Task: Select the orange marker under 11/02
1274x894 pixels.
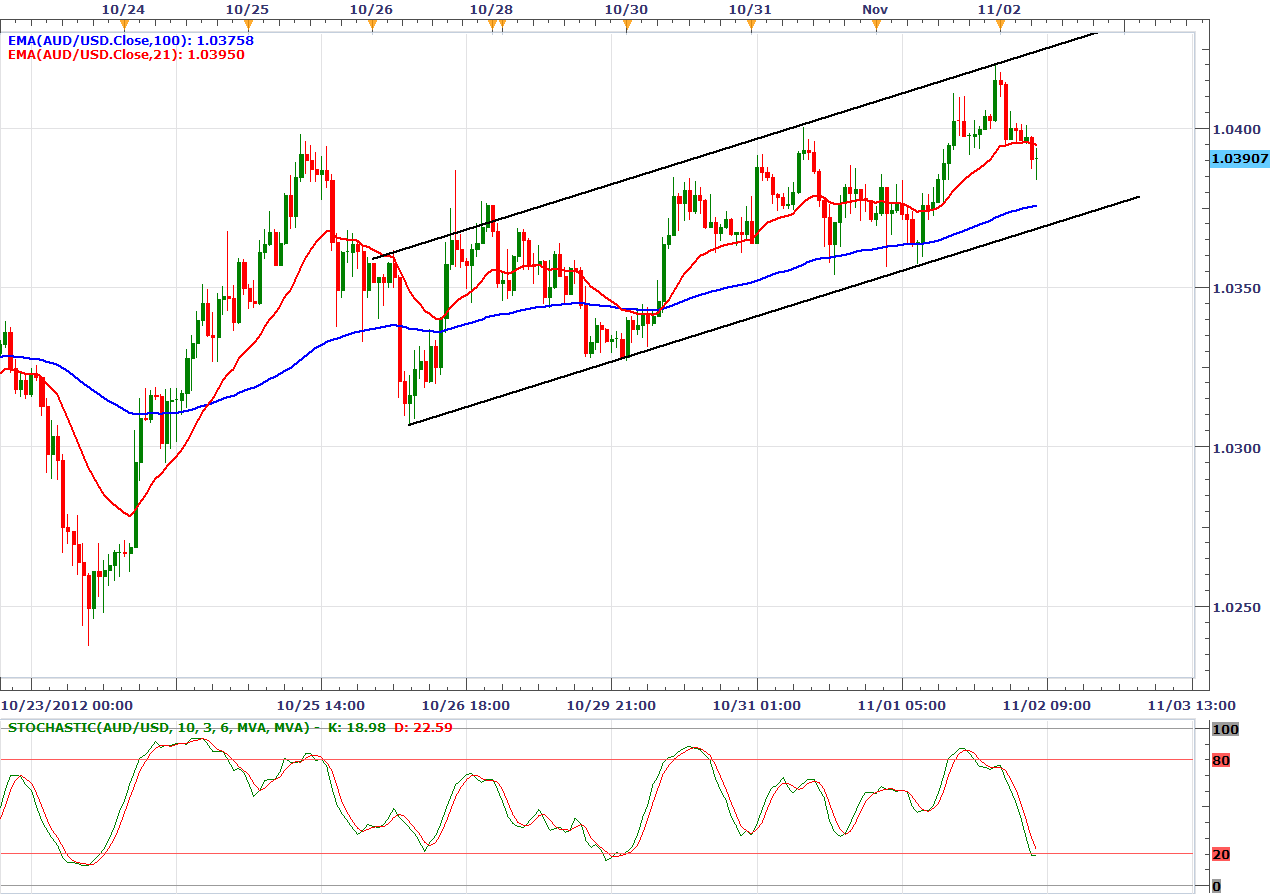Action: pyautogui.click(x=1000, y=25)
